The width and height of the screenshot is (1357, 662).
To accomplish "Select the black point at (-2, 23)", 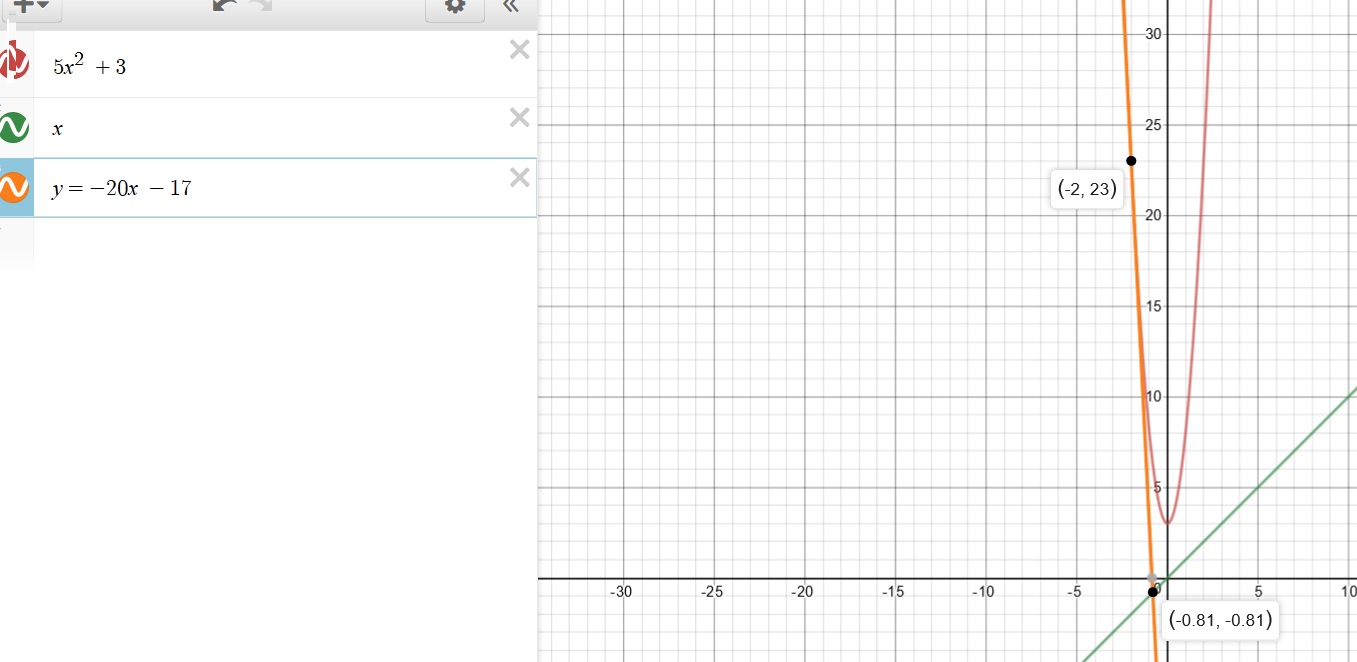I will pyautogui.click(x=1131, y=161).
